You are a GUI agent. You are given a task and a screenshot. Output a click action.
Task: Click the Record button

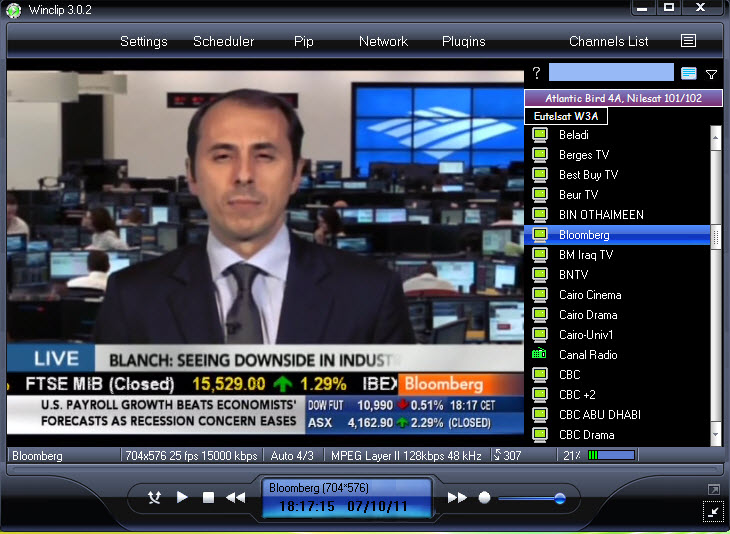point(484,498)
